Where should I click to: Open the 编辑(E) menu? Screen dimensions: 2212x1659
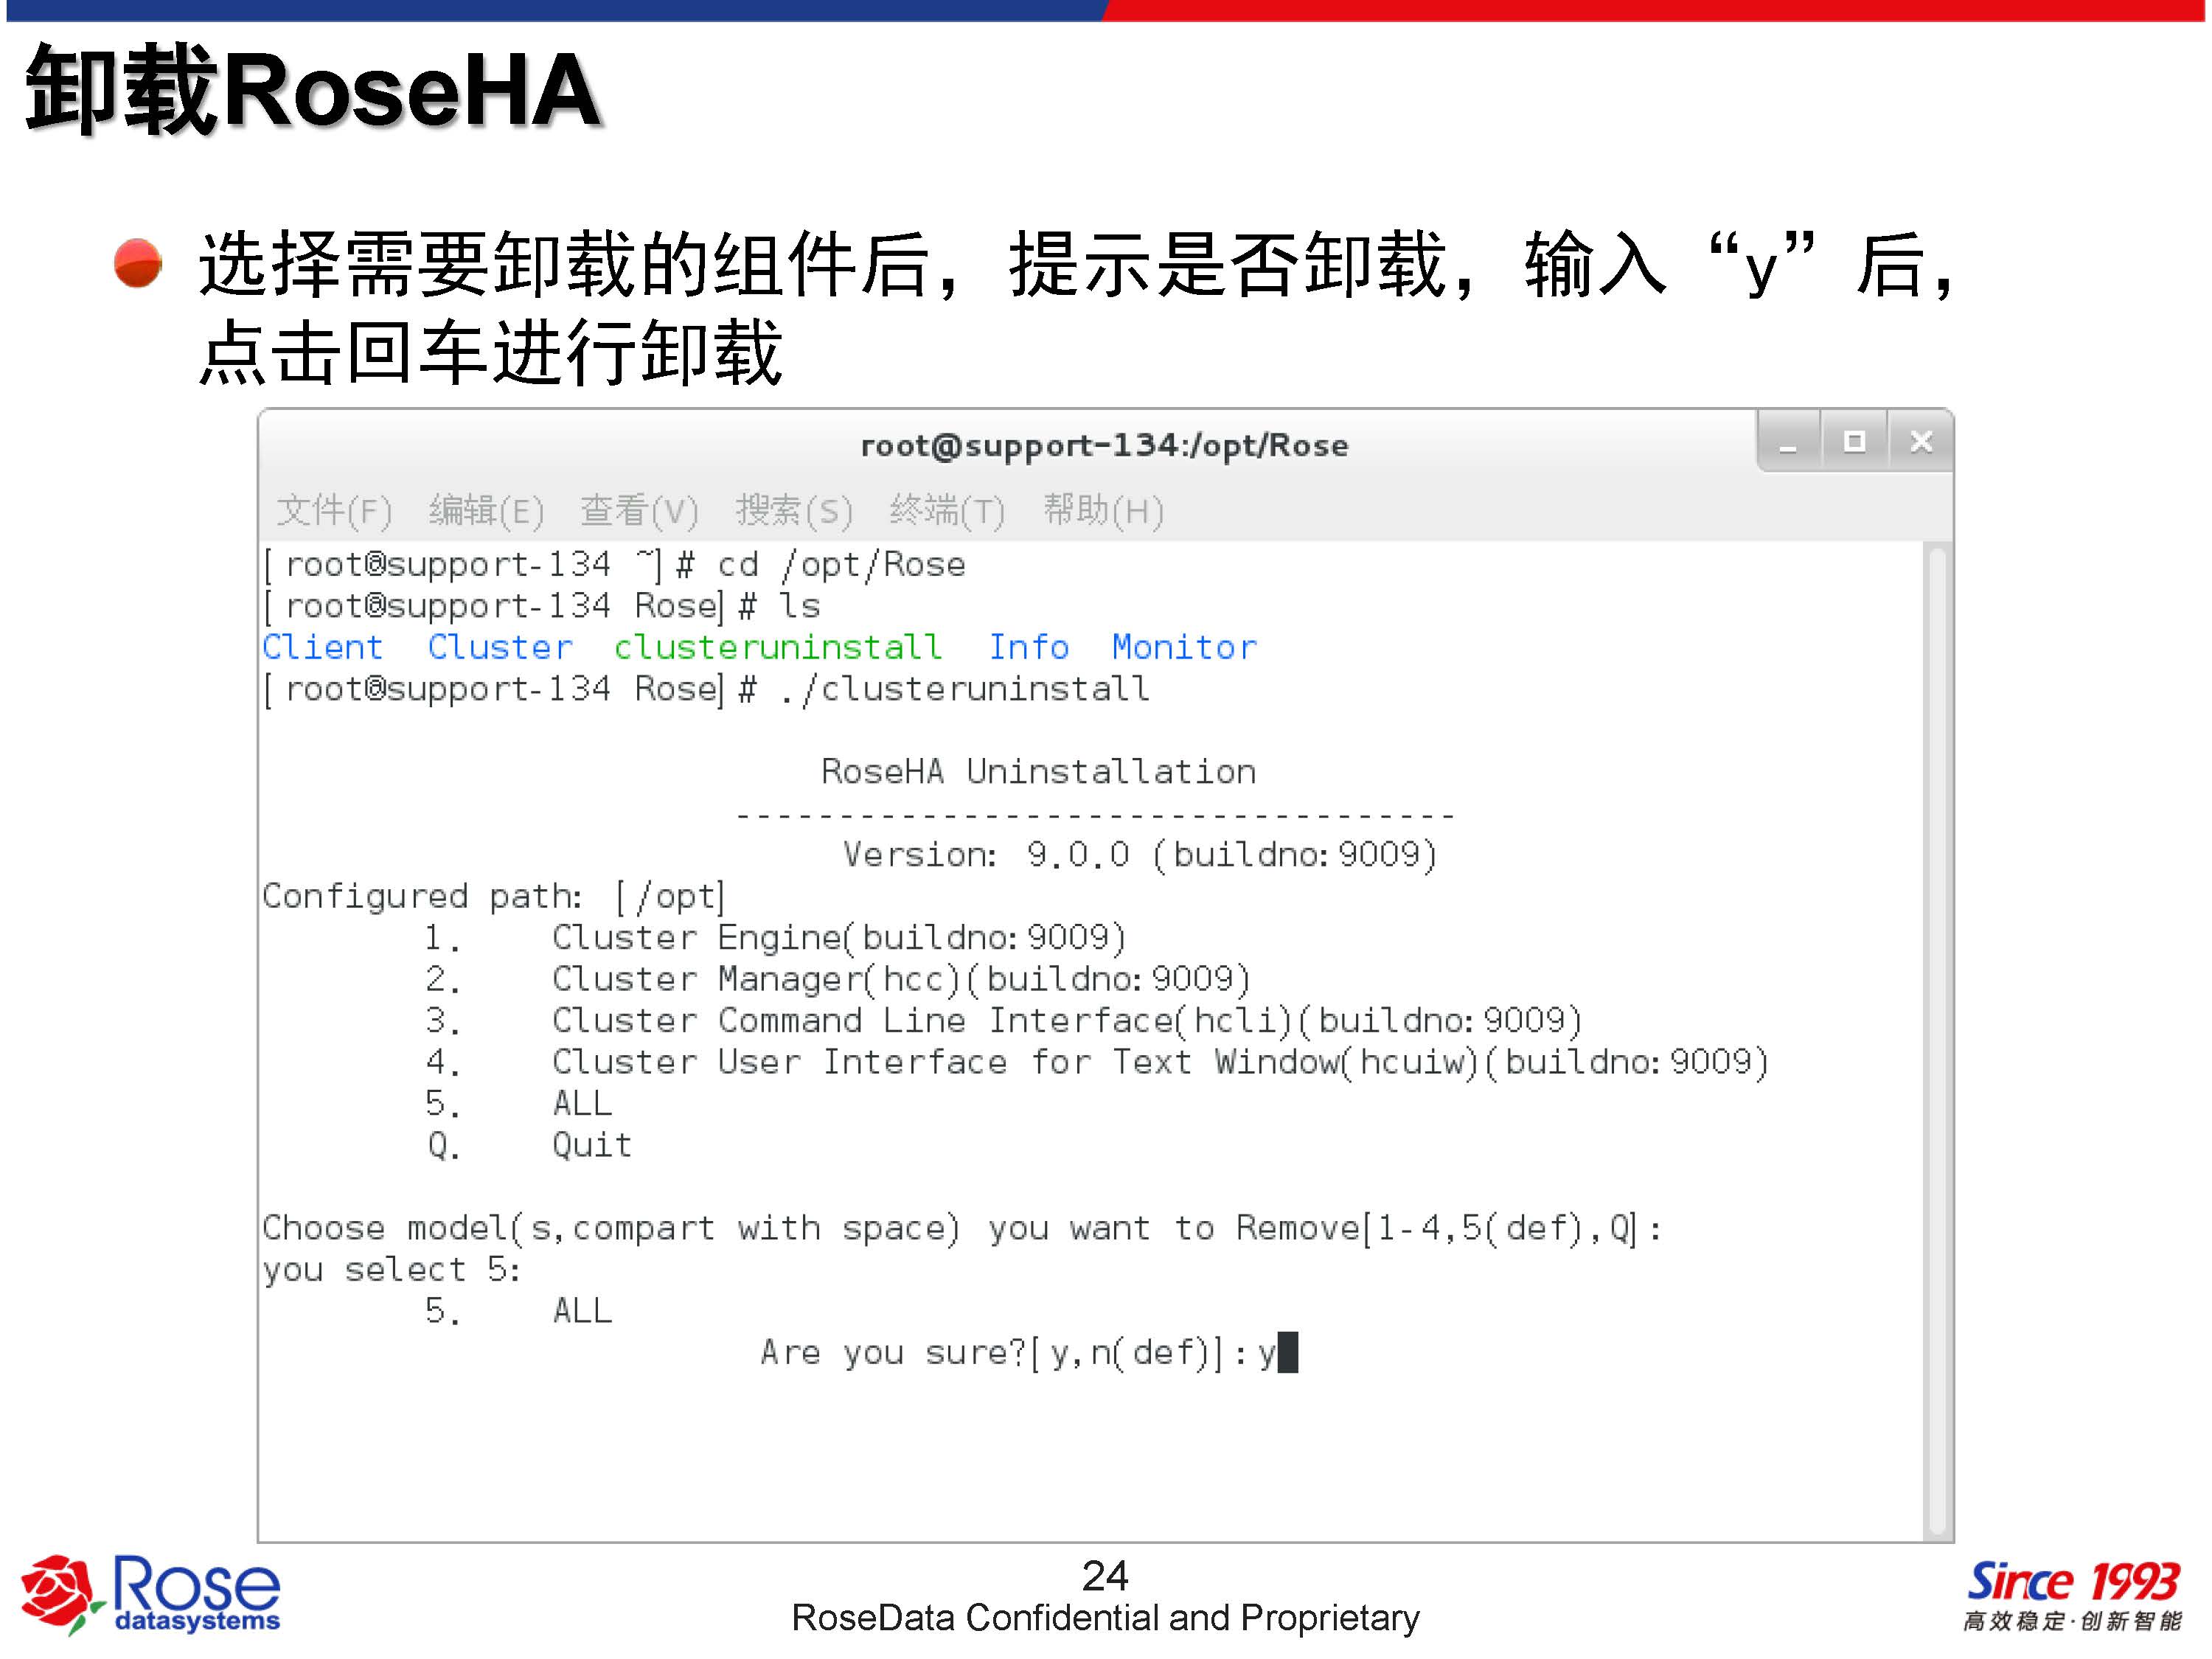coord(486,511)
